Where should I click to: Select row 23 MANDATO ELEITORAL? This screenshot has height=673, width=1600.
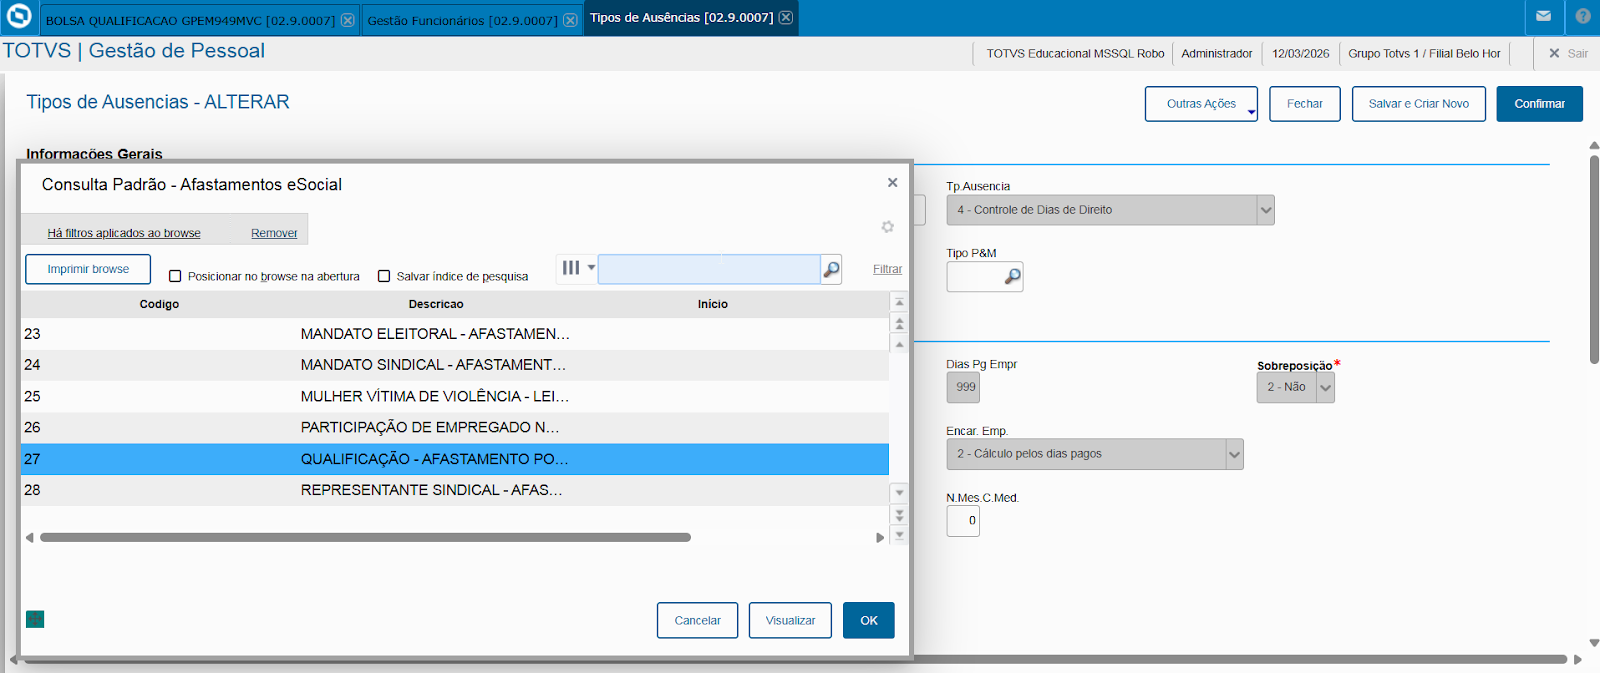(x=455, y=334)
